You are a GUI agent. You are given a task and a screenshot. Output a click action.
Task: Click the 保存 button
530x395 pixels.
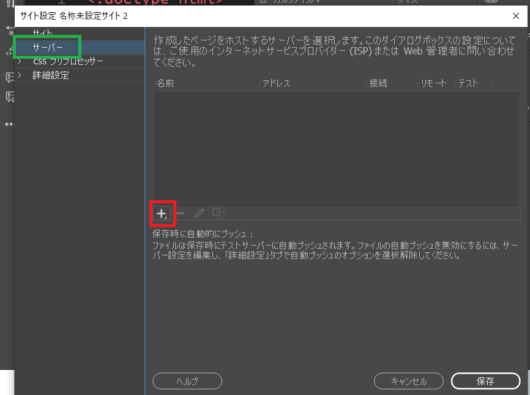pos(485,381)
